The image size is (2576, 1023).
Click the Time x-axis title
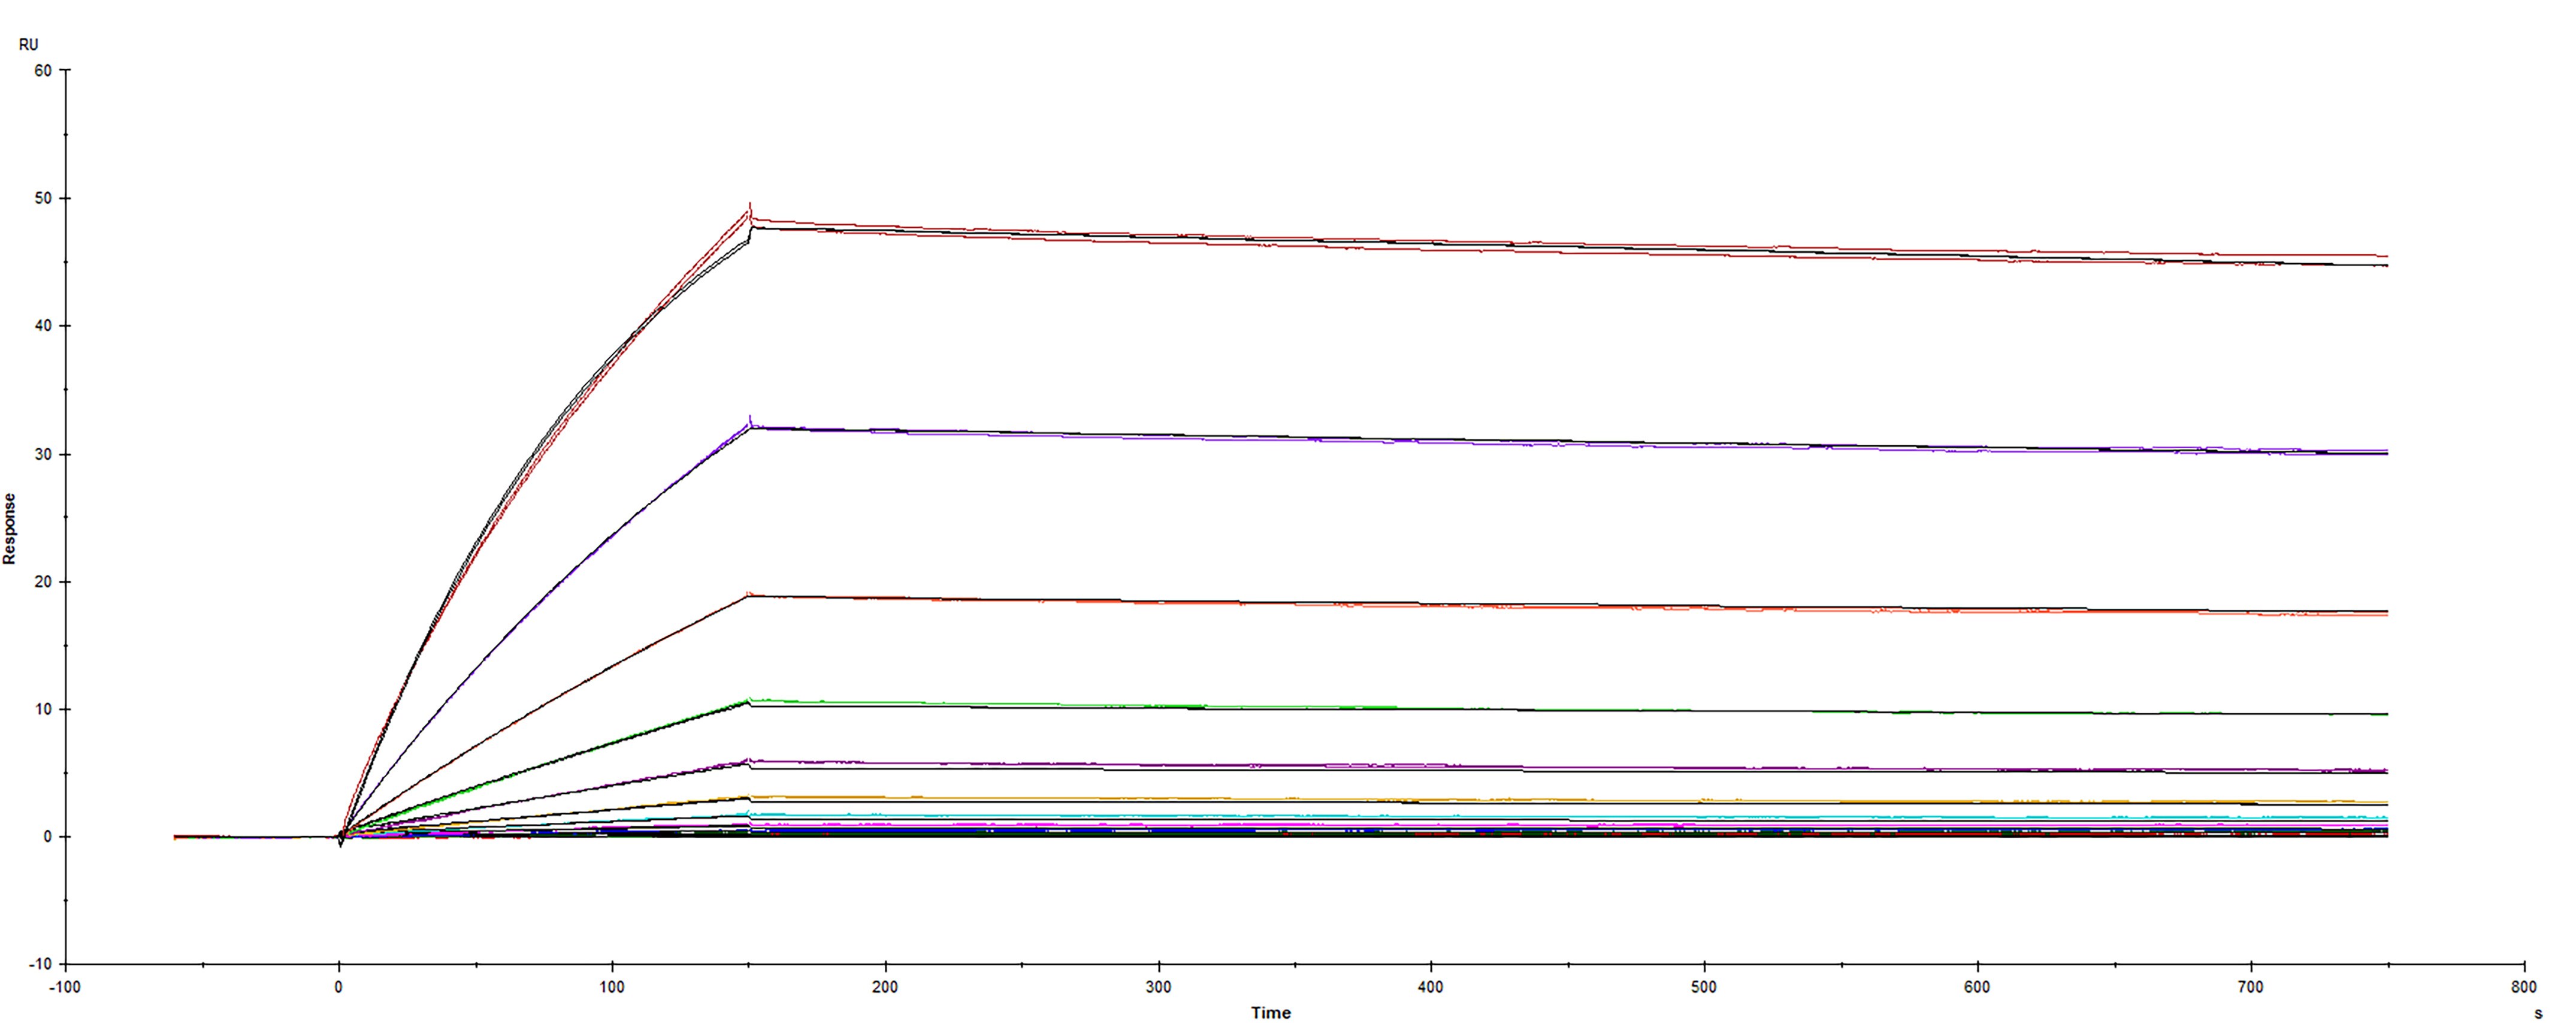[1270, 1012]
